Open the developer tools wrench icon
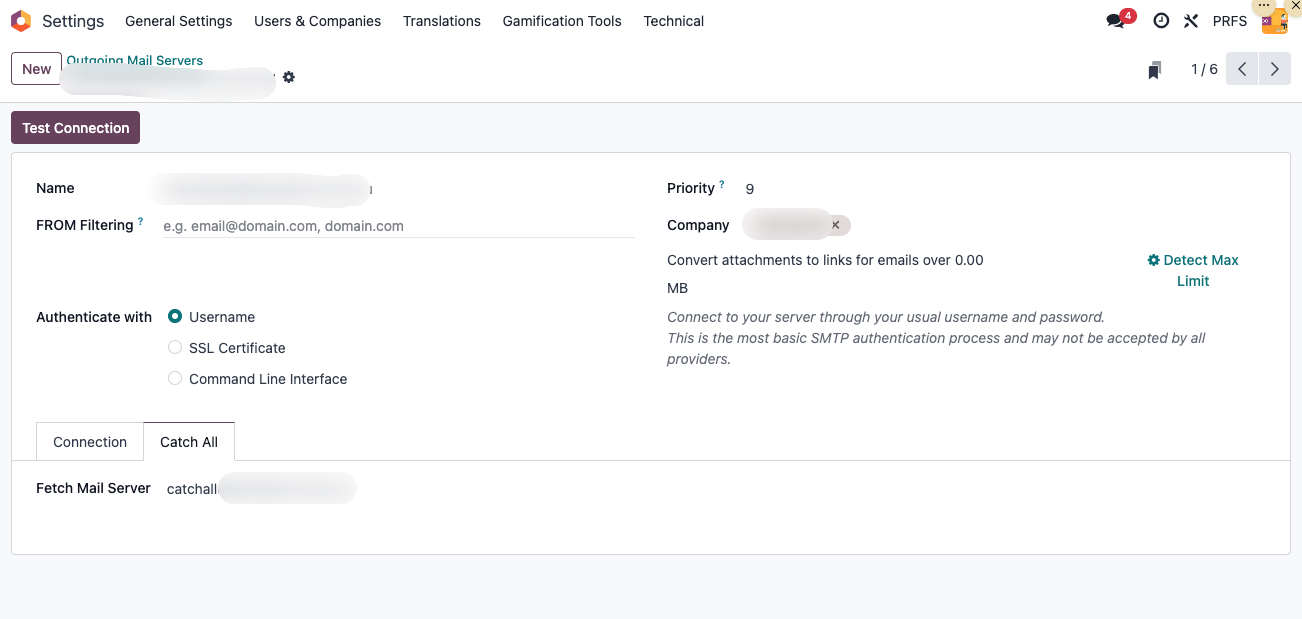Viewport: 1302px width, 619px height. pyautogui.click(x=1190, y=21)
